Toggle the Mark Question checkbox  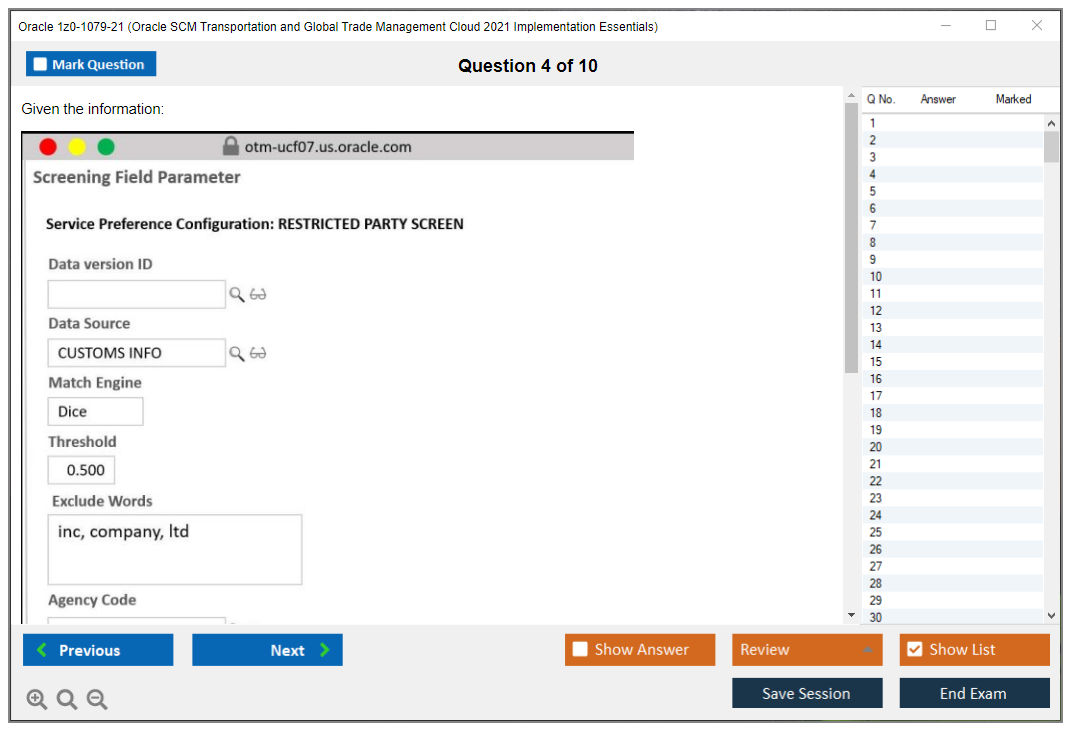click(x=41, y=64)
